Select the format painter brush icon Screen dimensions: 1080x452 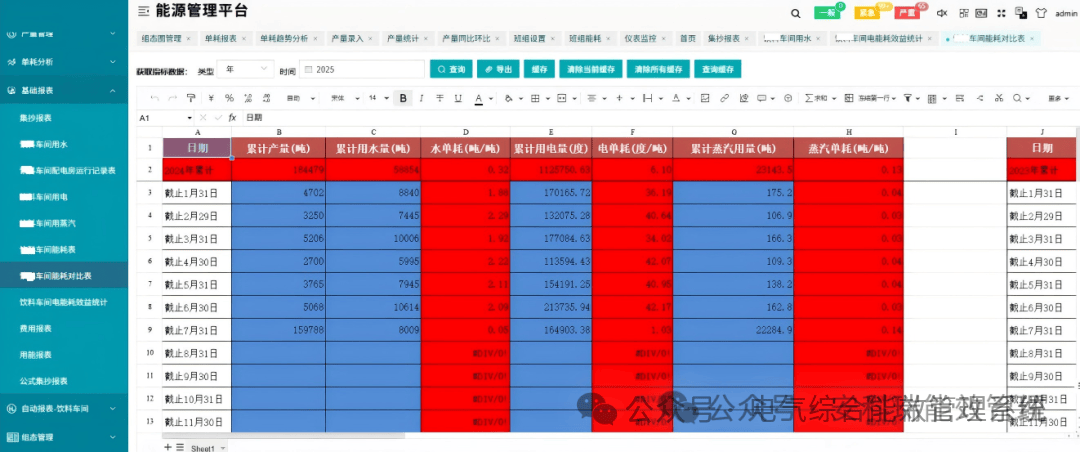pos(191,99)
